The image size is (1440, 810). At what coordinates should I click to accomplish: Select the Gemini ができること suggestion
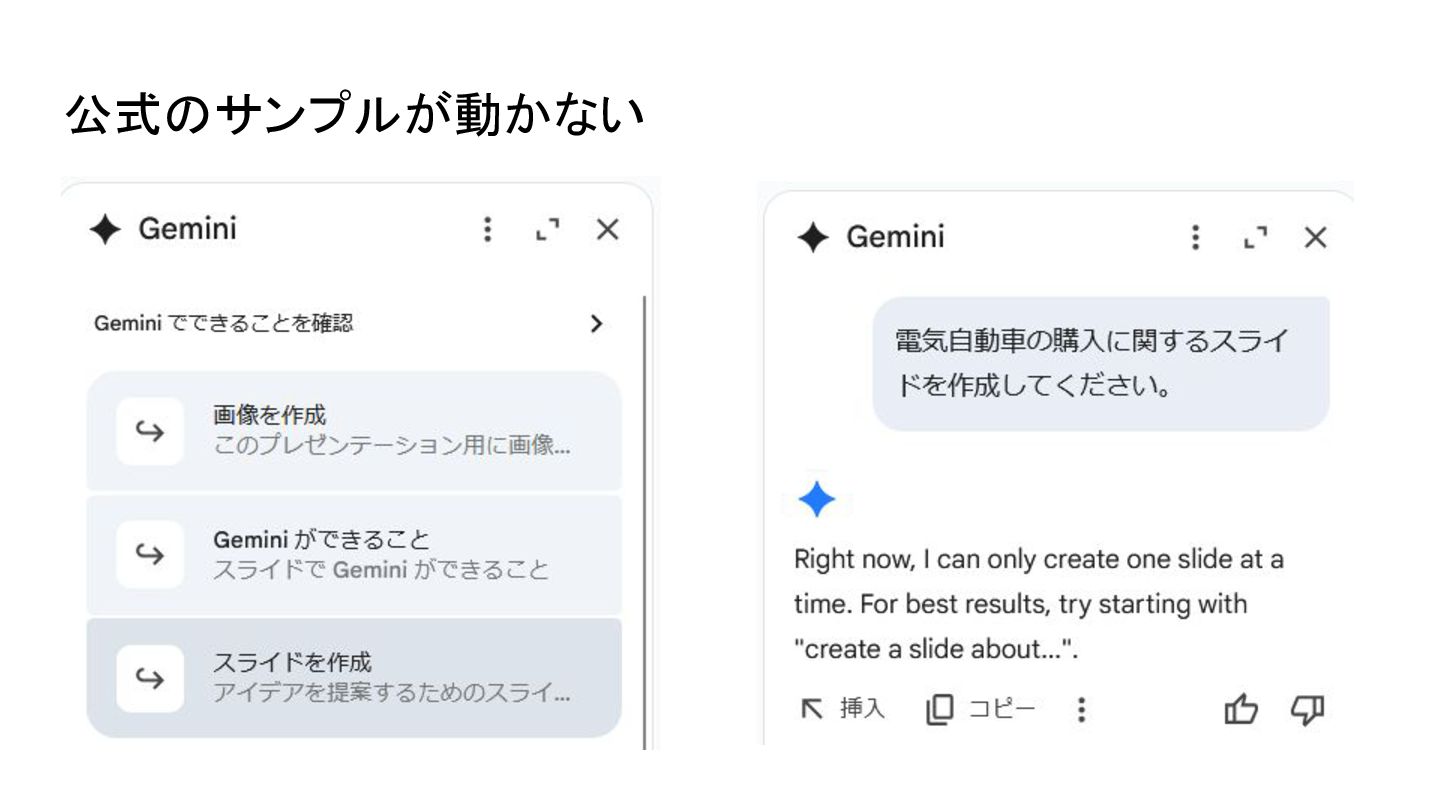point(390,554)
